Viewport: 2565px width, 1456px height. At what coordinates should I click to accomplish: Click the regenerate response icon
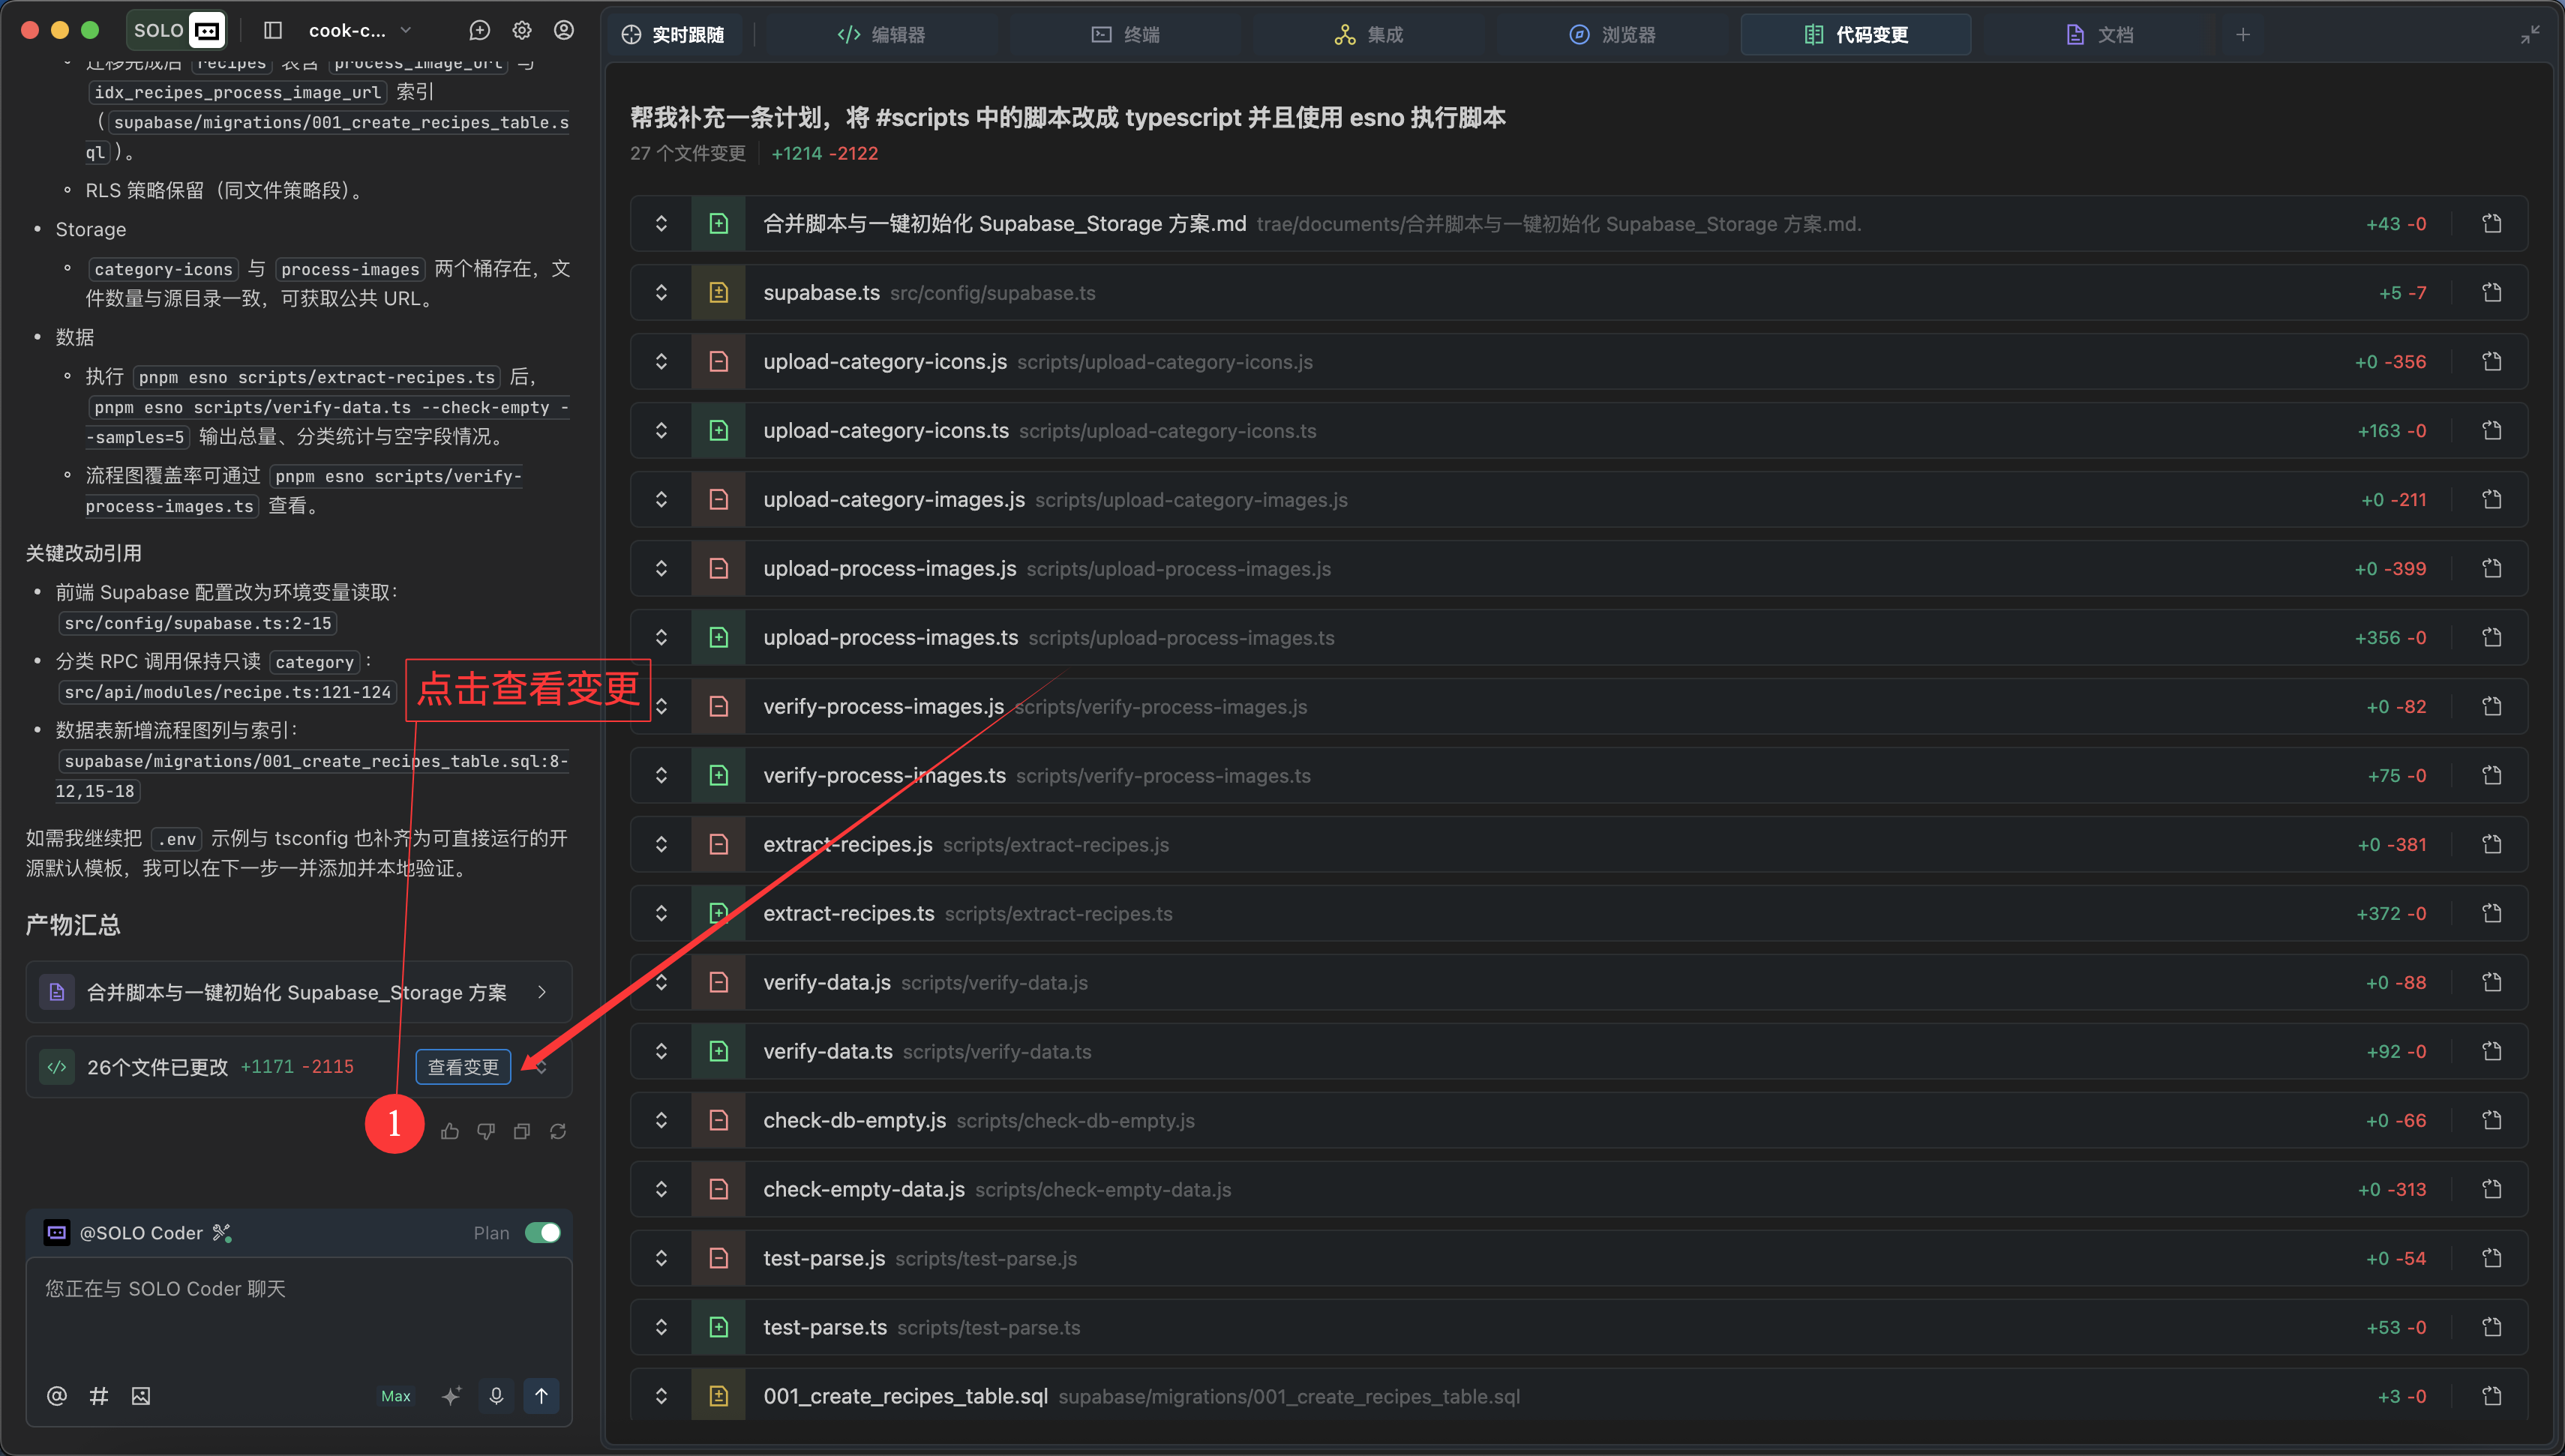coord(558,1131)
